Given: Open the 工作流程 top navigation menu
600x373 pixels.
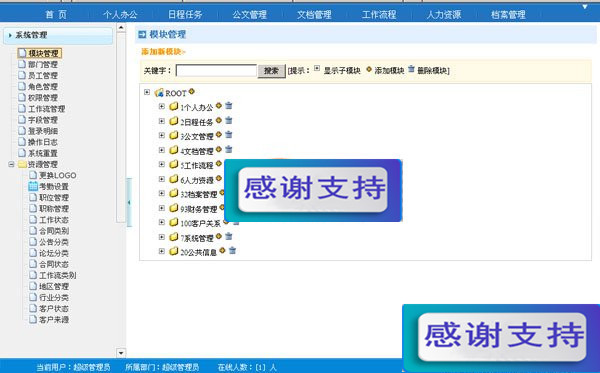Looking at the screenshot, I should point(379,15).
